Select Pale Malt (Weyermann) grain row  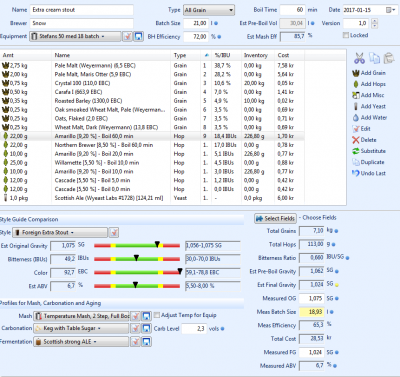[x=152, y=66]
